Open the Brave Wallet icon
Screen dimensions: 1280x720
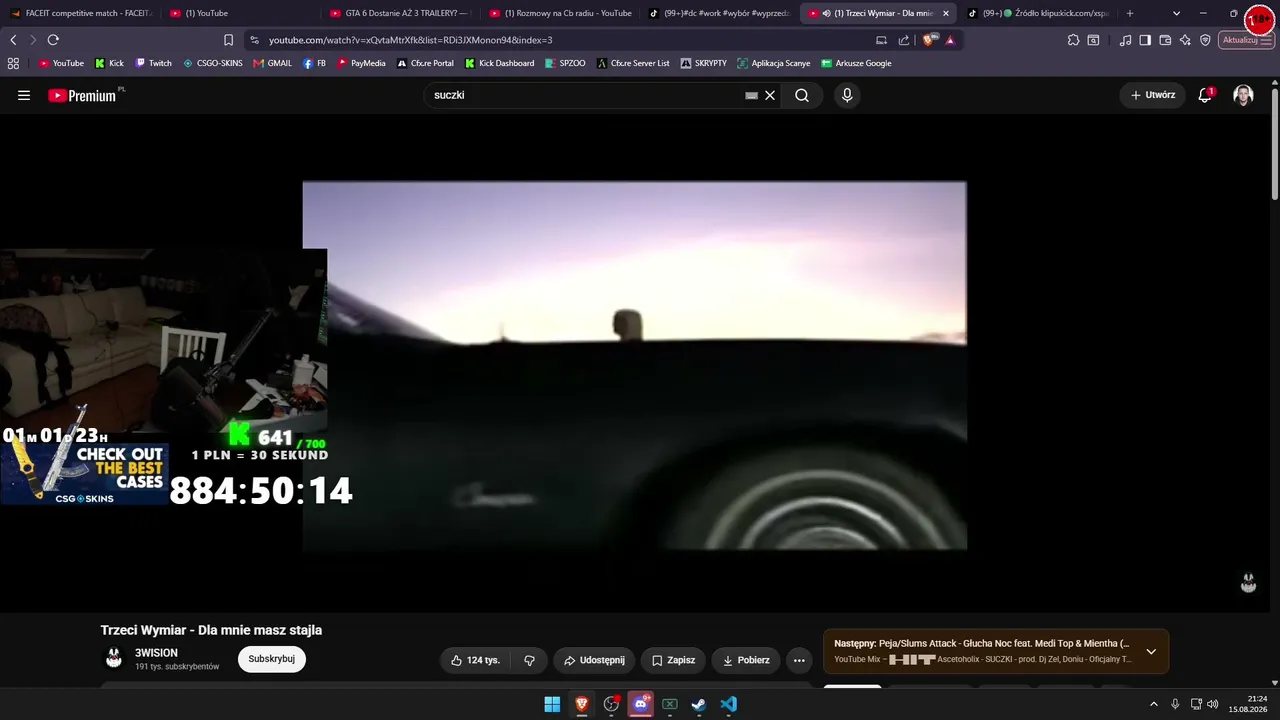1165,40
